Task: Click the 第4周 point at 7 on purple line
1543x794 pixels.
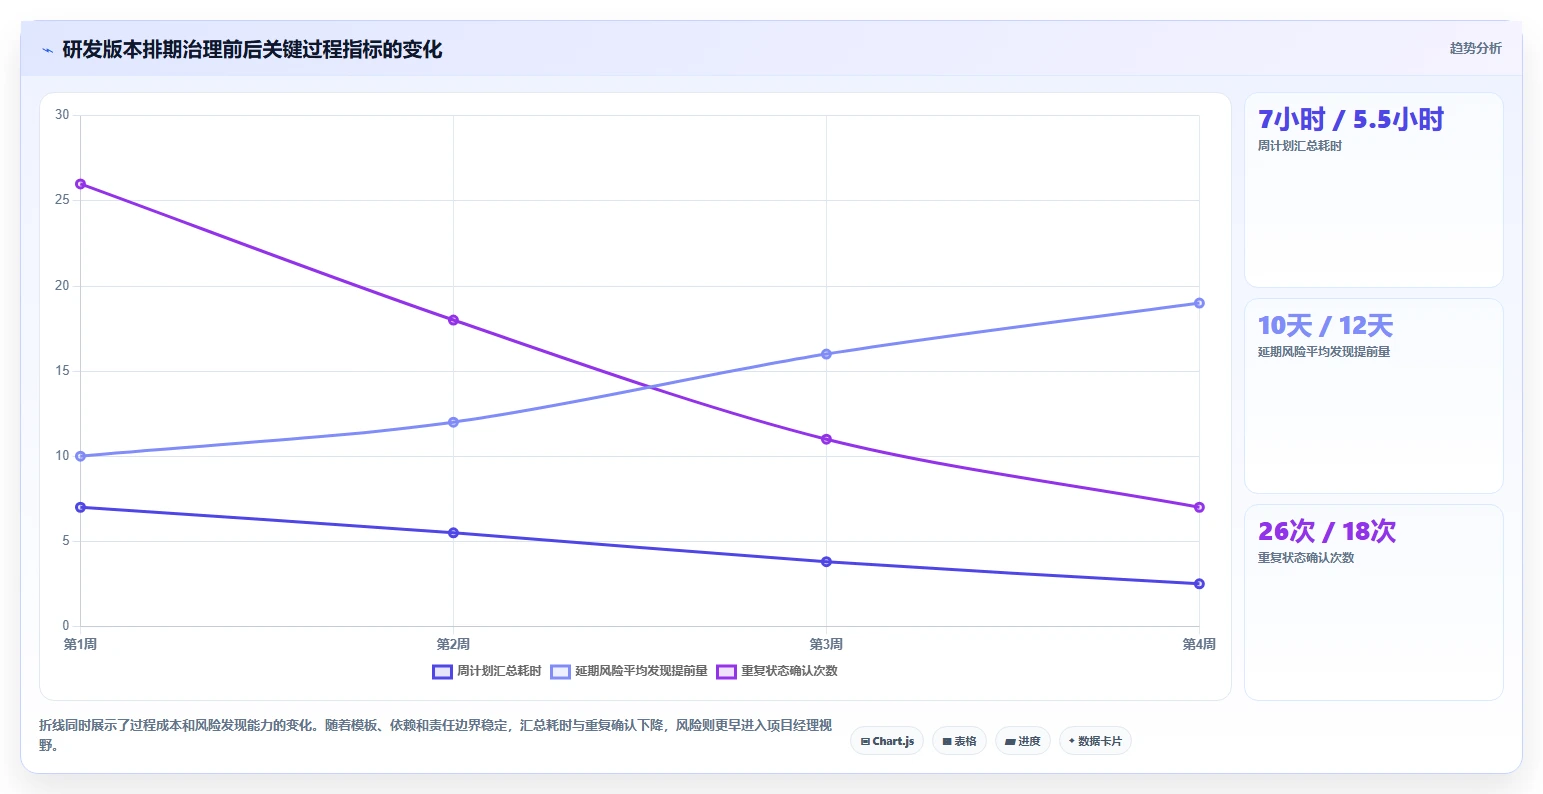Action: point(1199,507)
